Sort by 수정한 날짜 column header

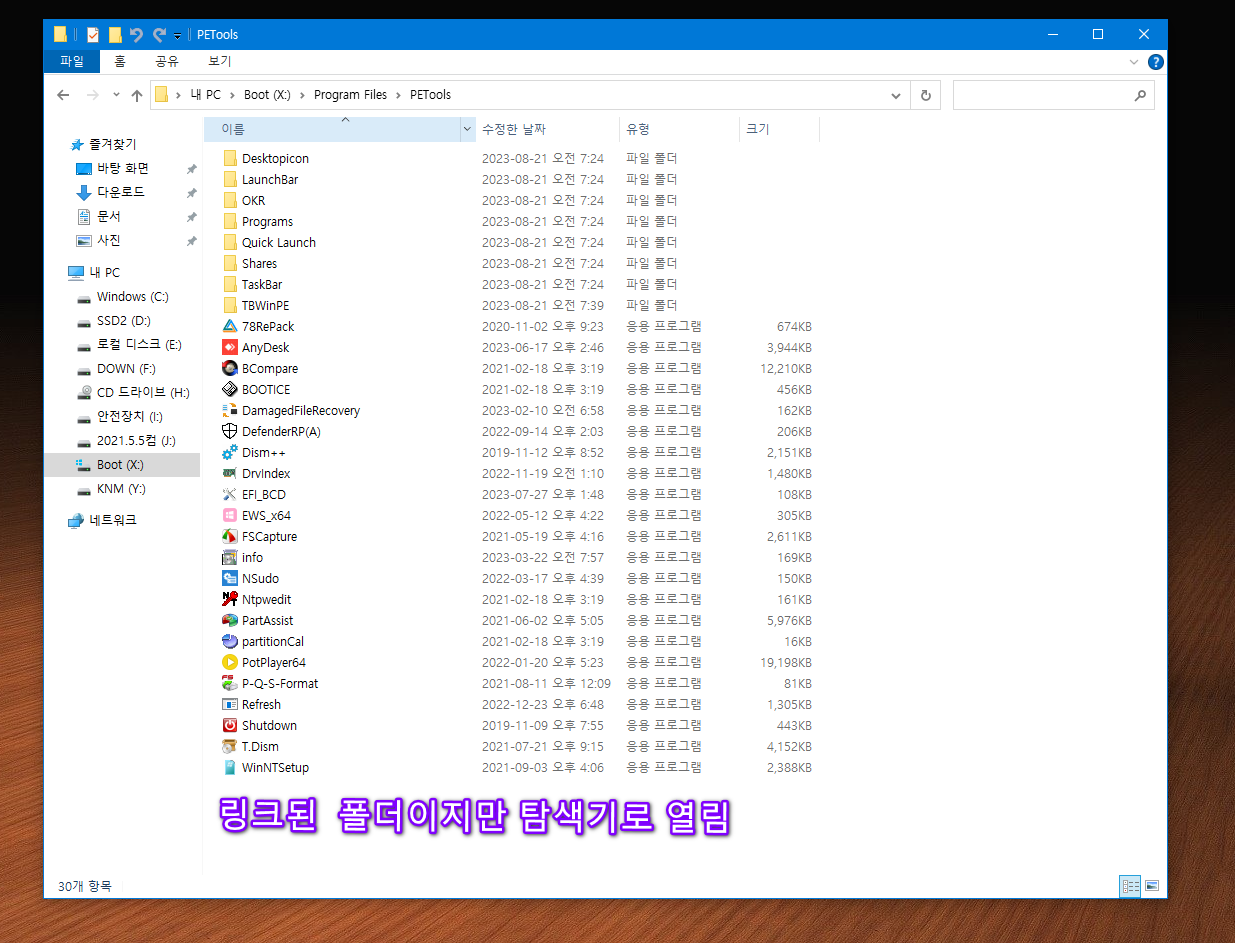[547, 130]
